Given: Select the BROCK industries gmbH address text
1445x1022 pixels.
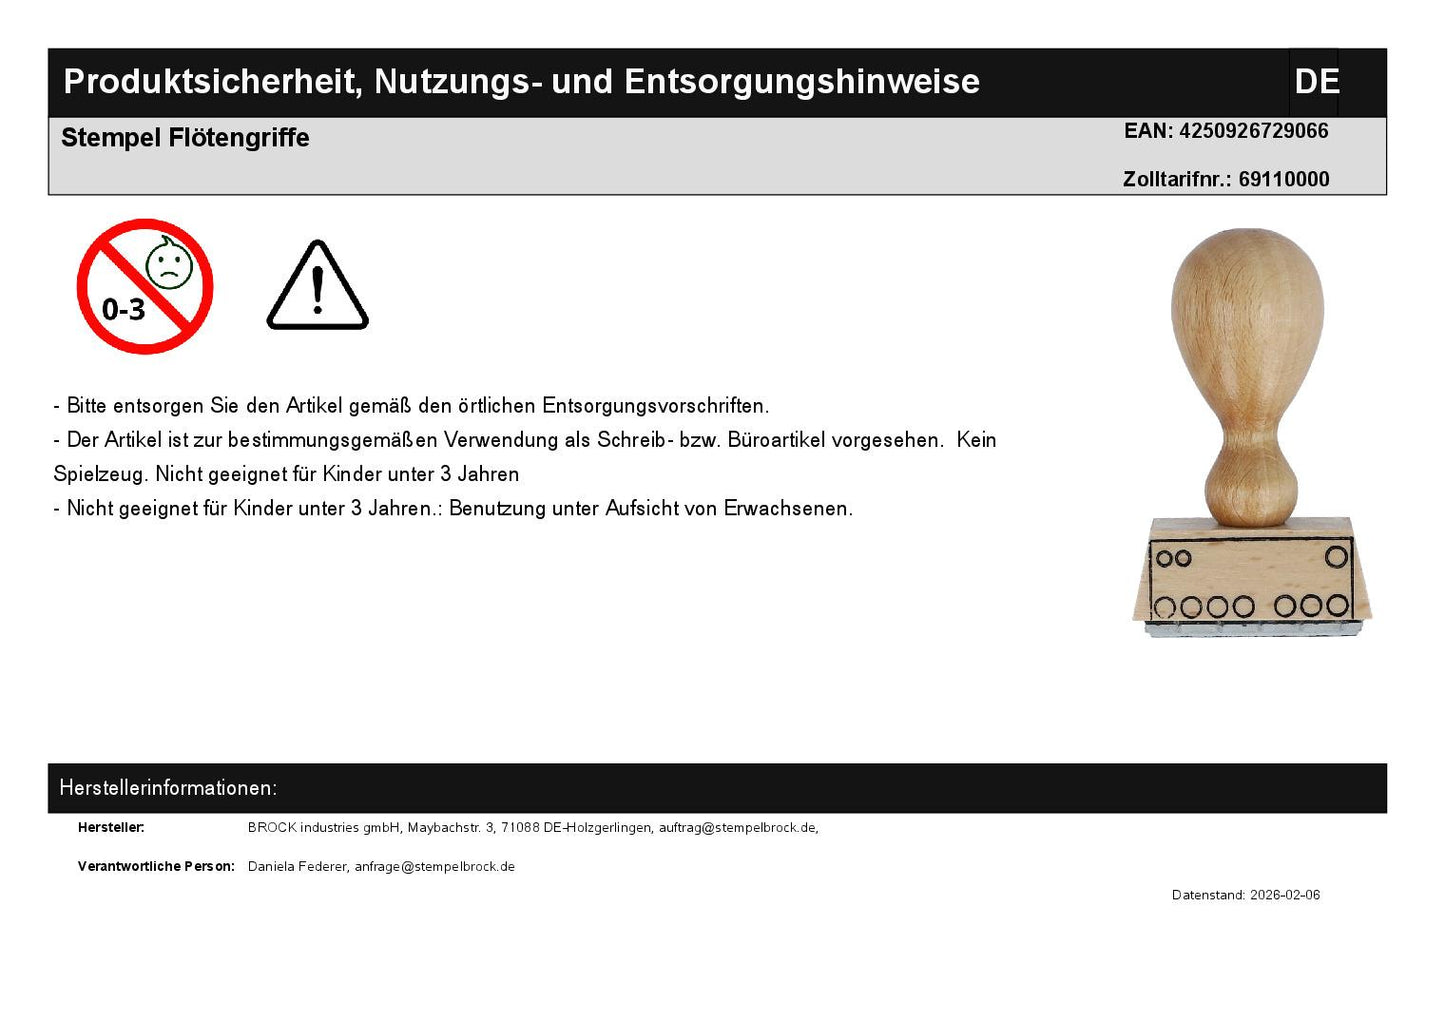Looking at the screenshot, I should [450, 828].
